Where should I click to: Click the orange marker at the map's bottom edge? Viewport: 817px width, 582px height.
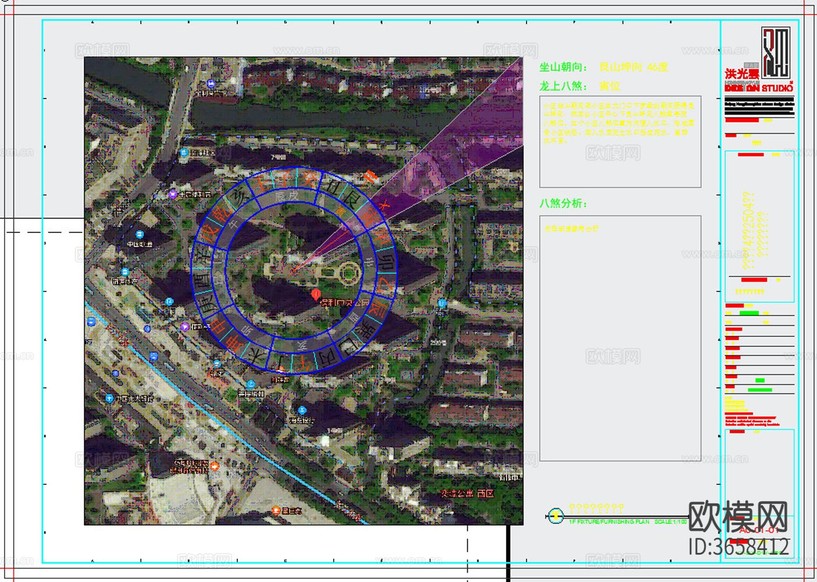tap(276, 510)
